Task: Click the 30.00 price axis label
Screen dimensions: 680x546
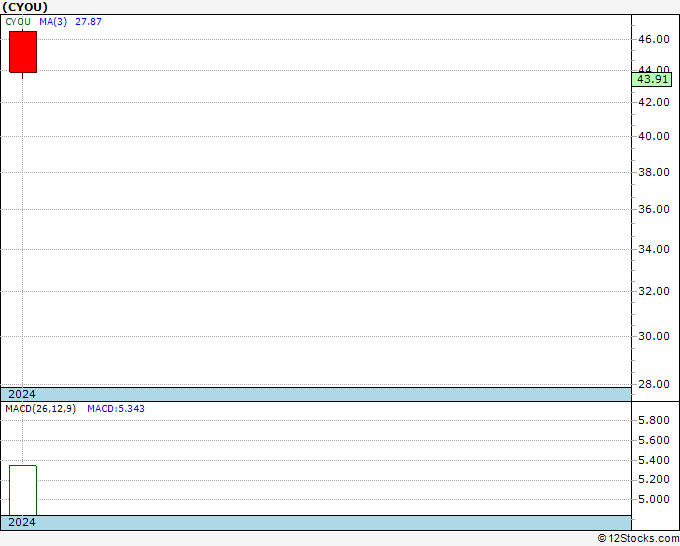Action: point(654,336)
